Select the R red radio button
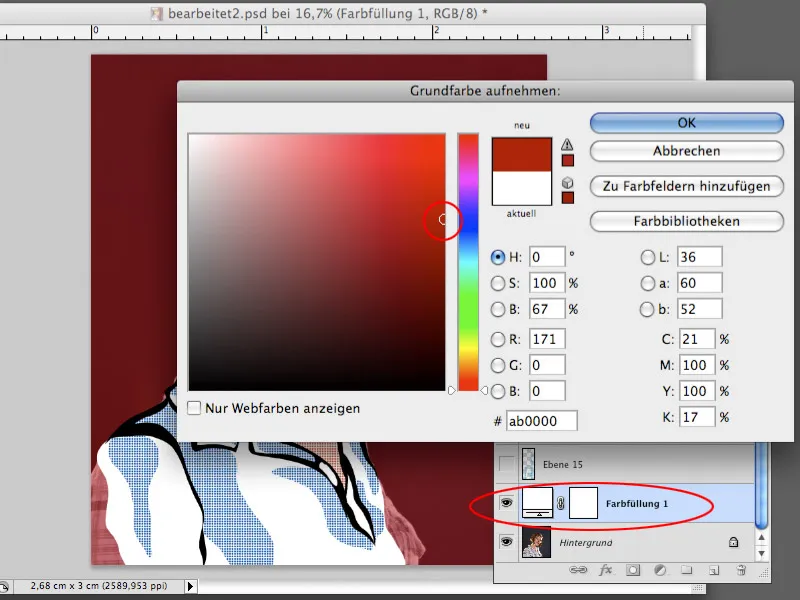The height and width of the screenshot is (600, 800). click(x=497, y=339)
